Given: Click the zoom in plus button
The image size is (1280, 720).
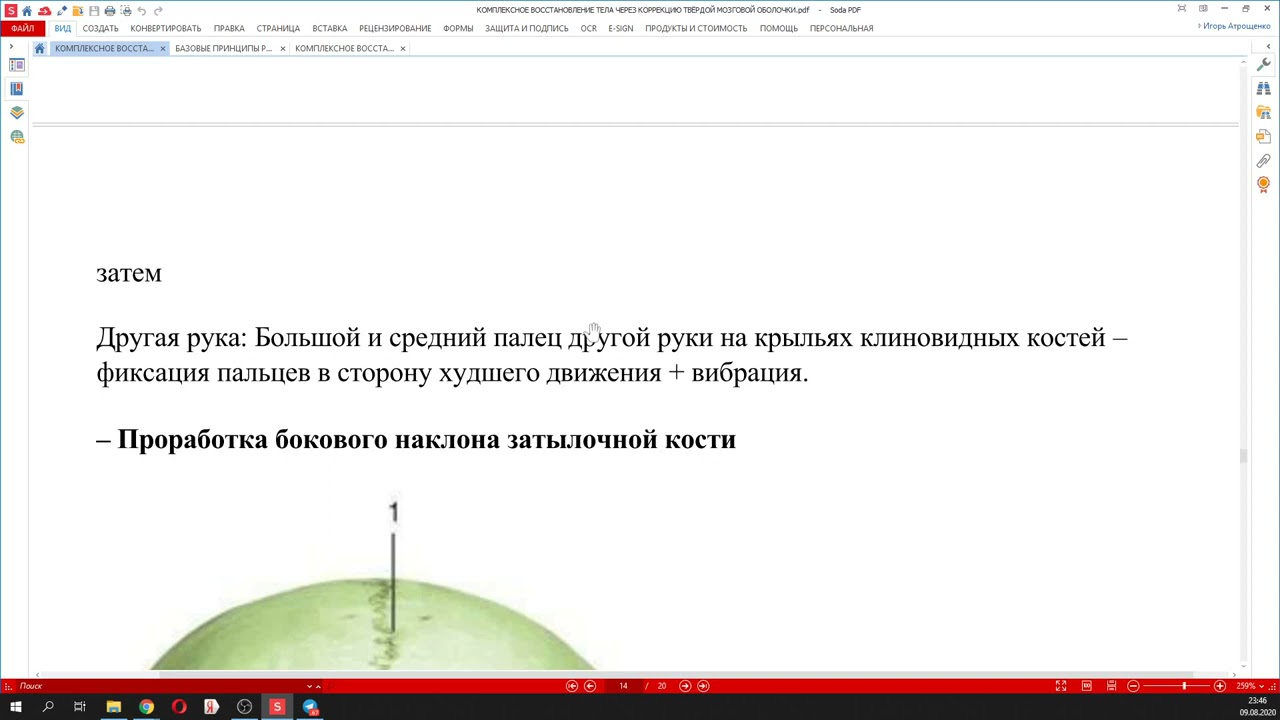Looking at the screenshot, I should [x=1220, y=686].
